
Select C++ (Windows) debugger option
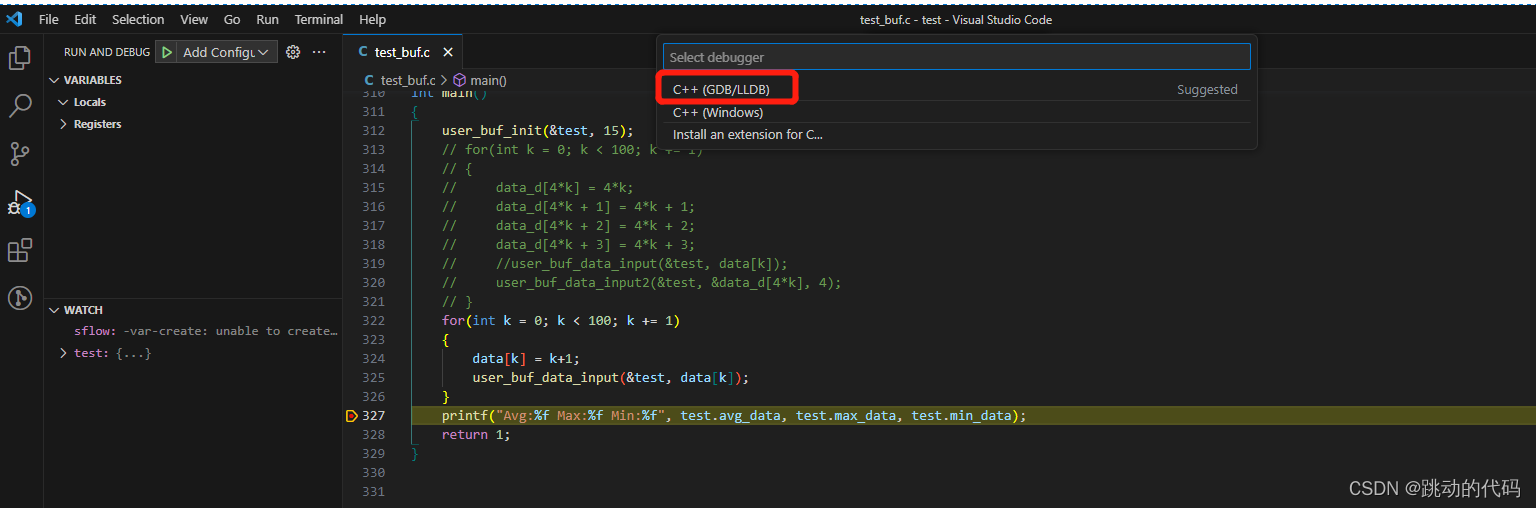[x=955, y=113]
